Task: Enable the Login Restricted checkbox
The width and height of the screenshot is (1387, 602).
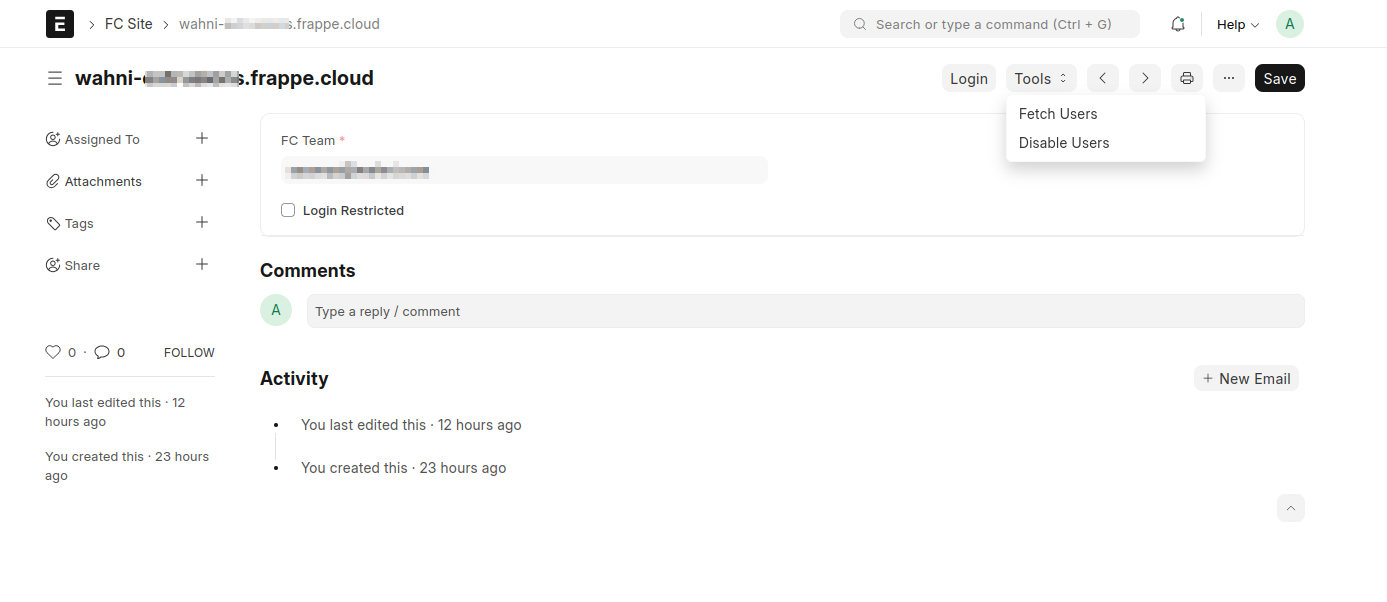Action: [x=288, y=210]
